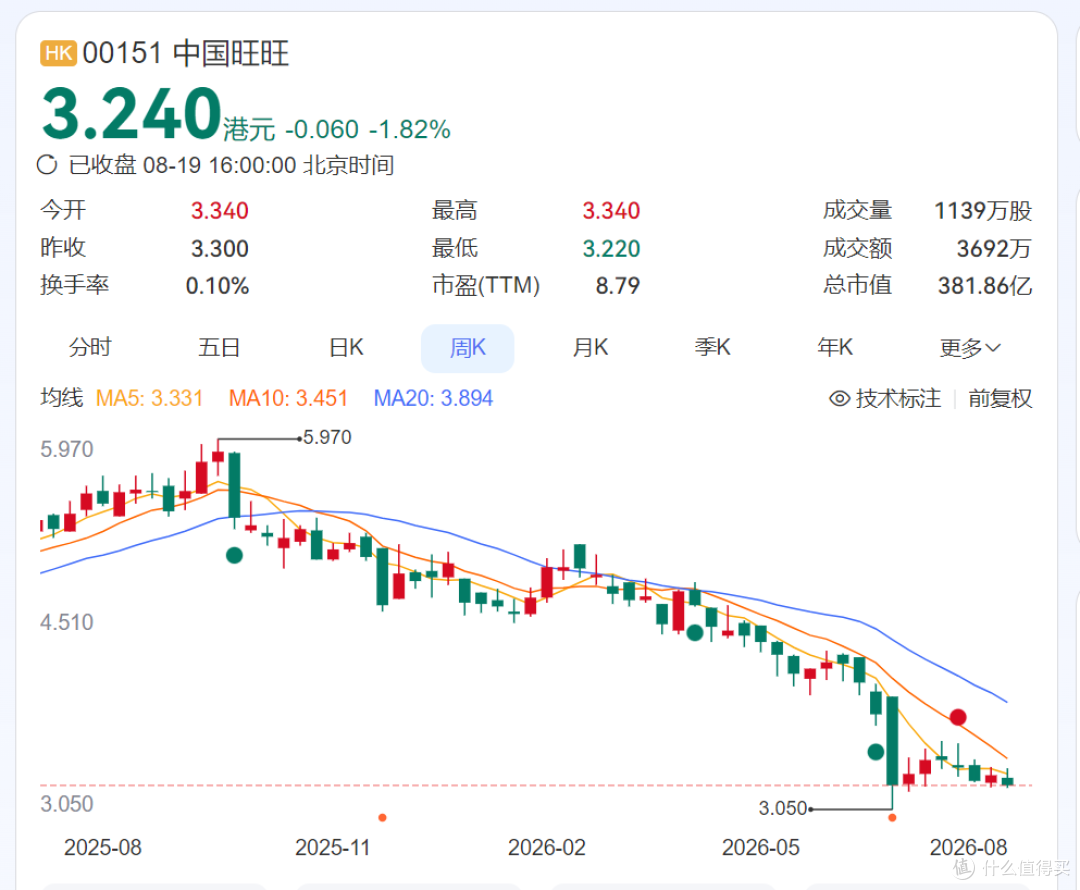This screenshot has height=890, width=1080.
Task: Click the 换手率 value 0.10%
Action: (x=218, y=286)
